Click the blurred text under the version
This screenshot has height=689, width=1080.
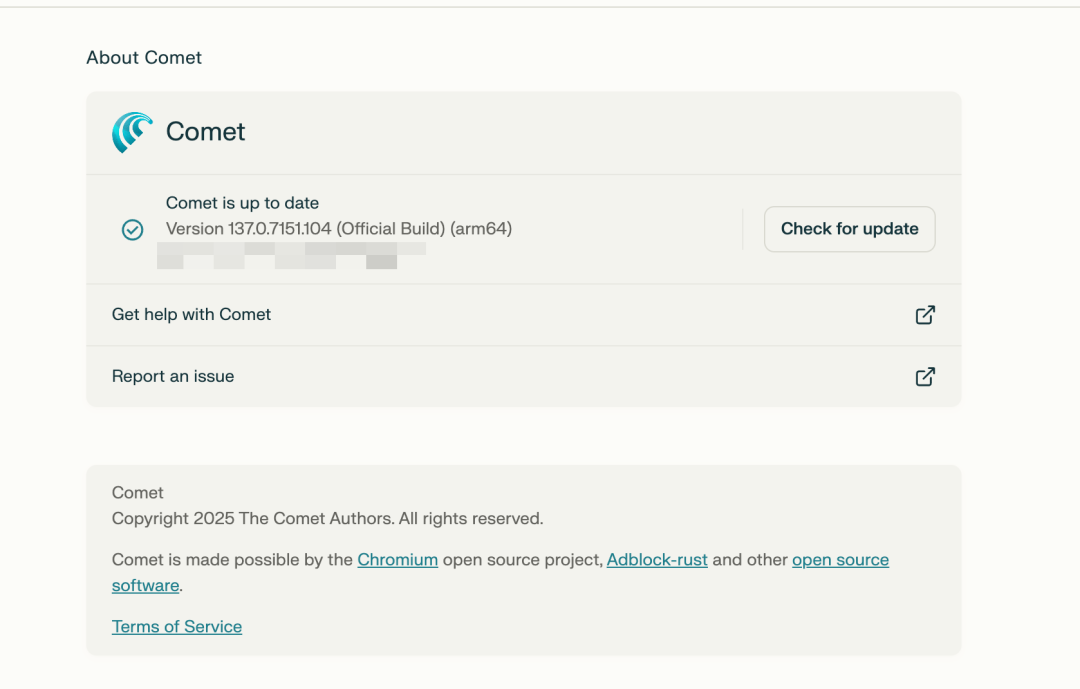[x=290, y=255]
